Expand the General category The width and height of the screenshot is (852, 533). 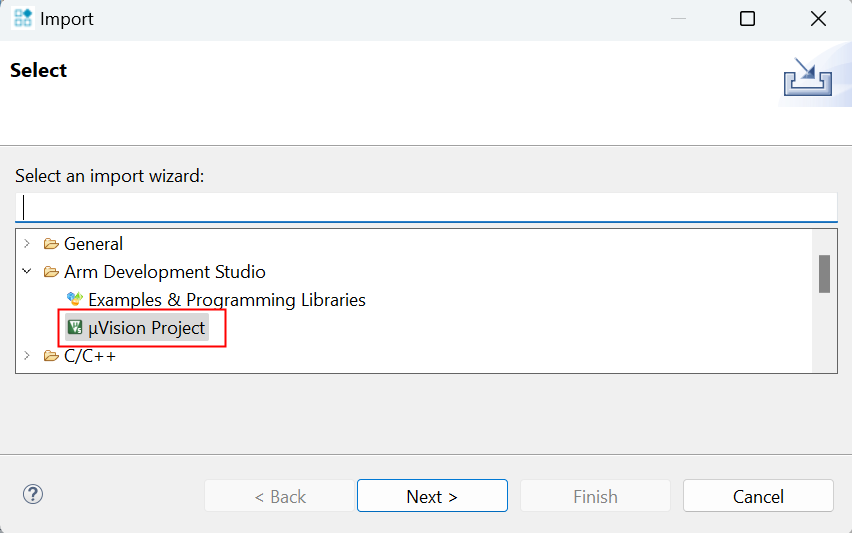pos(27,244)
